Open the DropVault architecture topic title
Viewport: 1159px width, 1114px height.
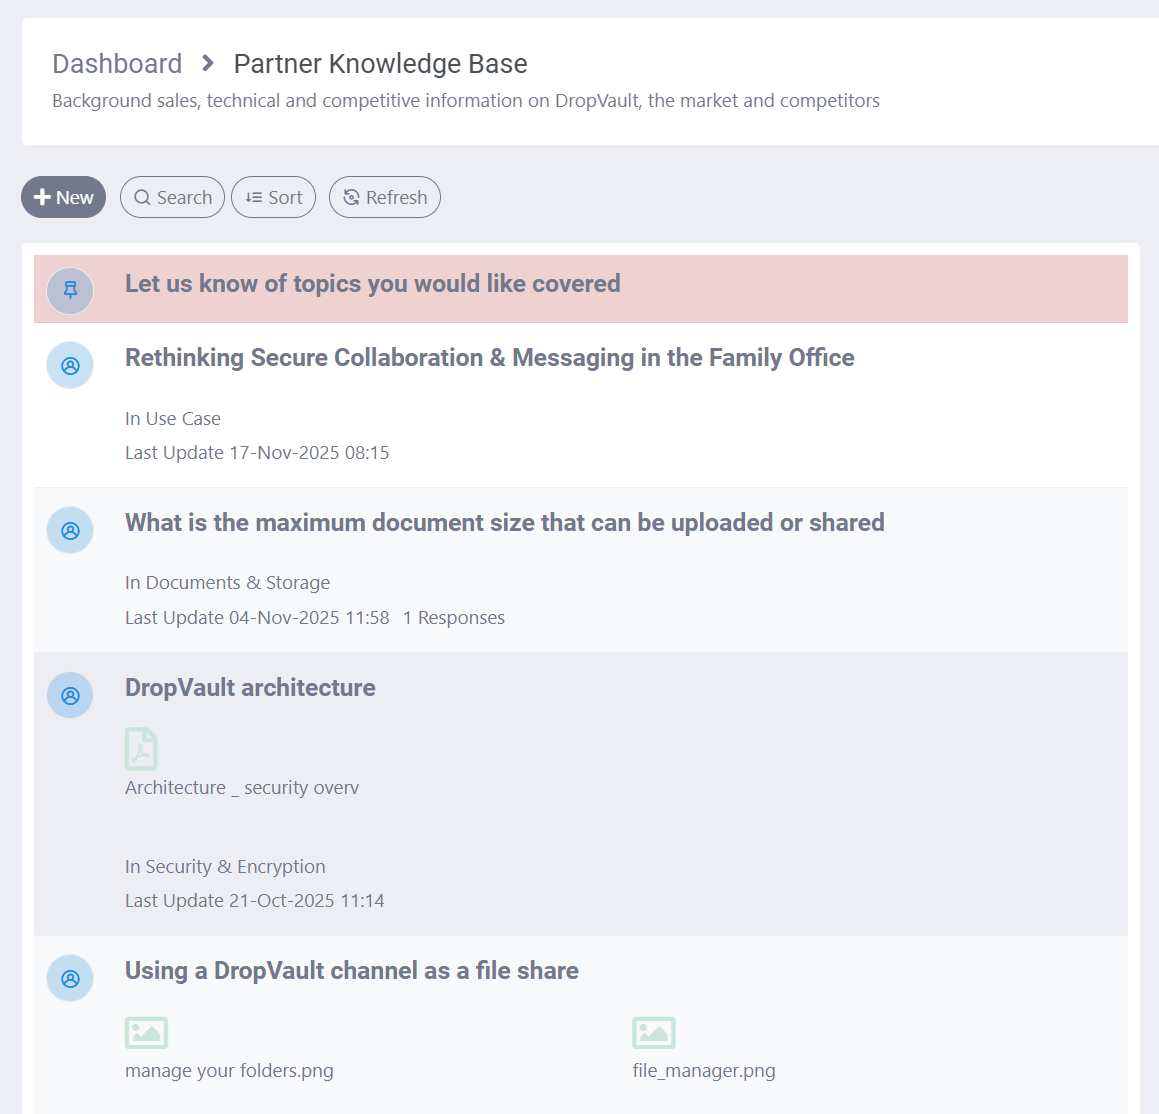tap(250, 688)
